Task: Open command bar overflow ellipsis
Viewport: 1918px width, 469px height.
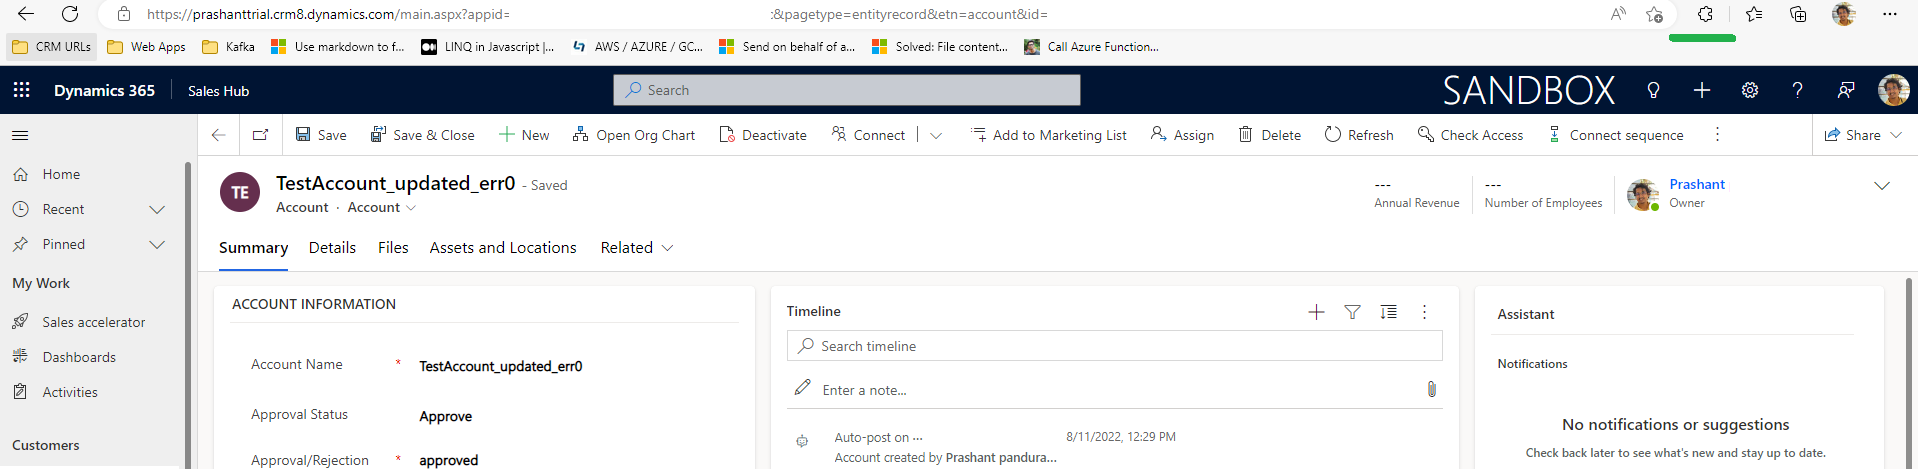Action: [1717, 134]
